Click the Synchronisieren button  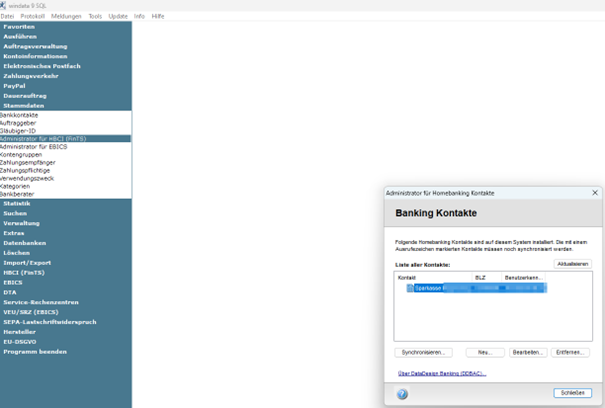[423, 352]
